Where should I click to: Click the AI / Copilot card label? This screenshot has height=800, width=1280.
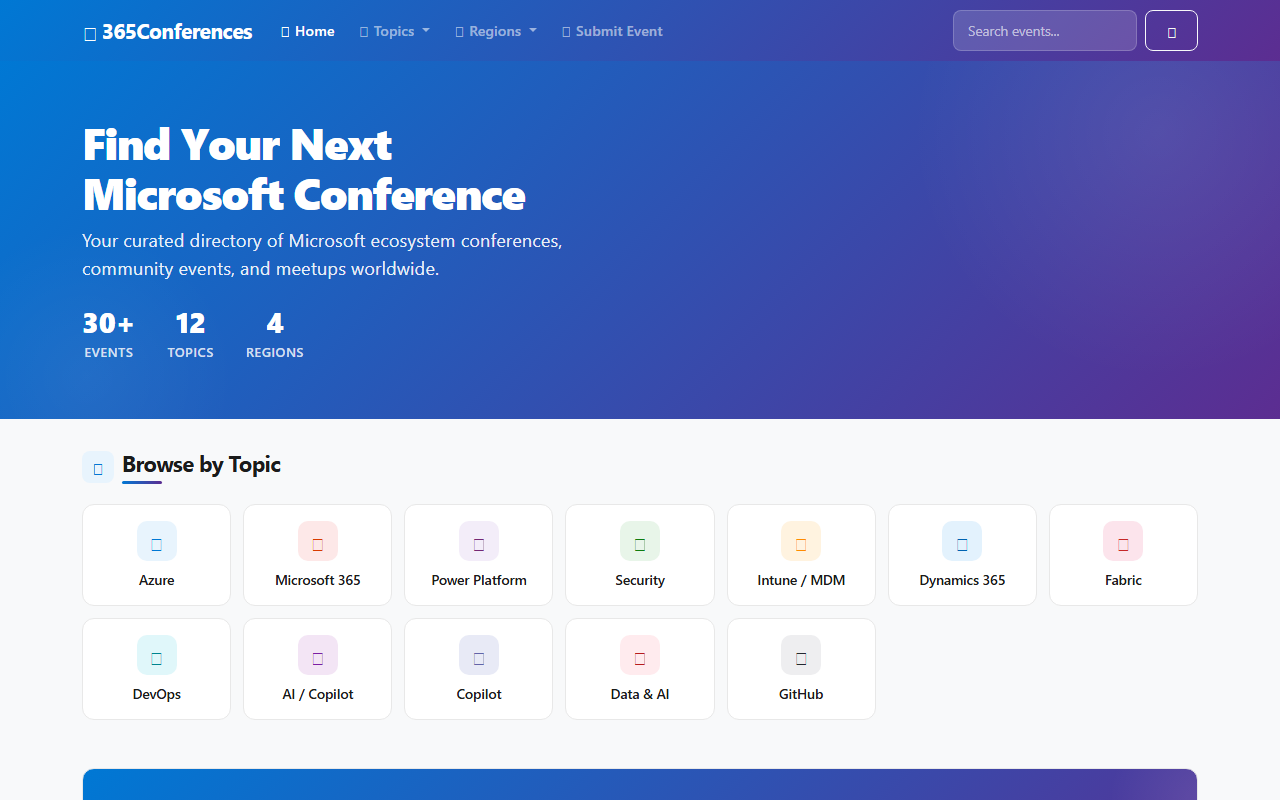coord(318,694)
